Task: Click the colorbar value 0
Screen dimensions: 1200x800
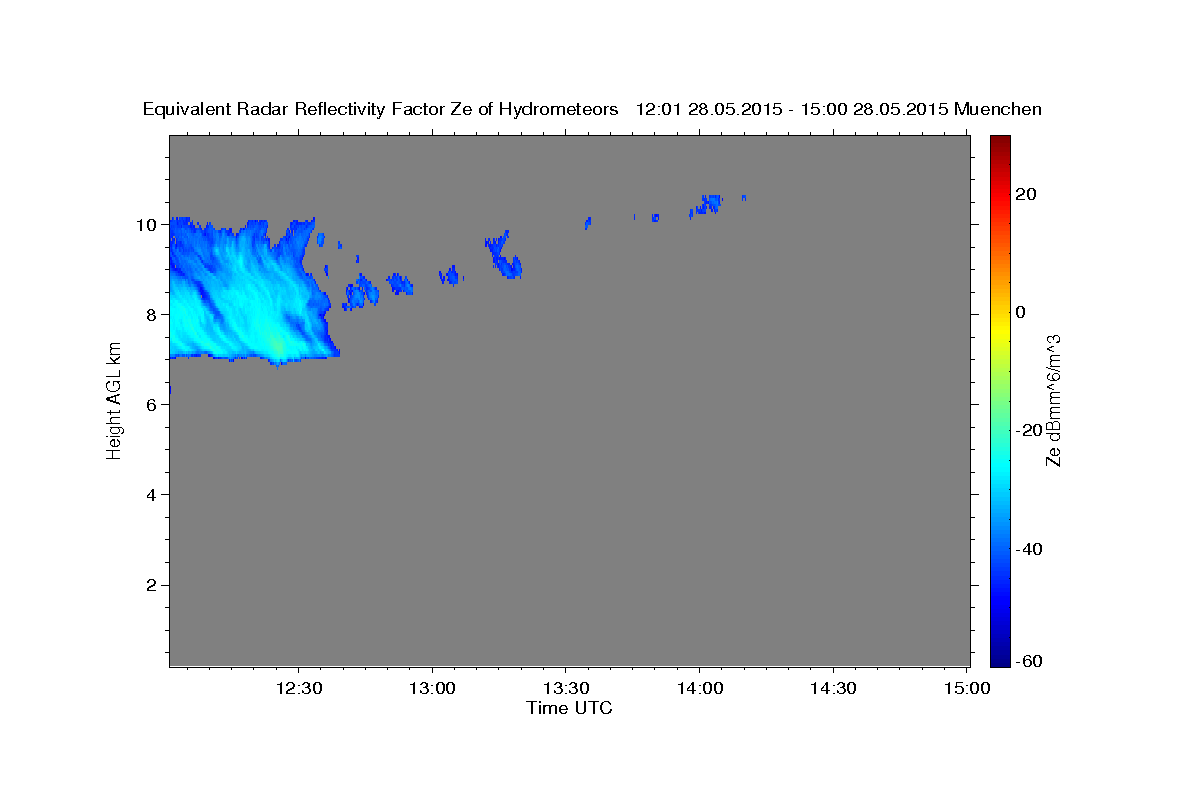Action: tap(1022, 312)
